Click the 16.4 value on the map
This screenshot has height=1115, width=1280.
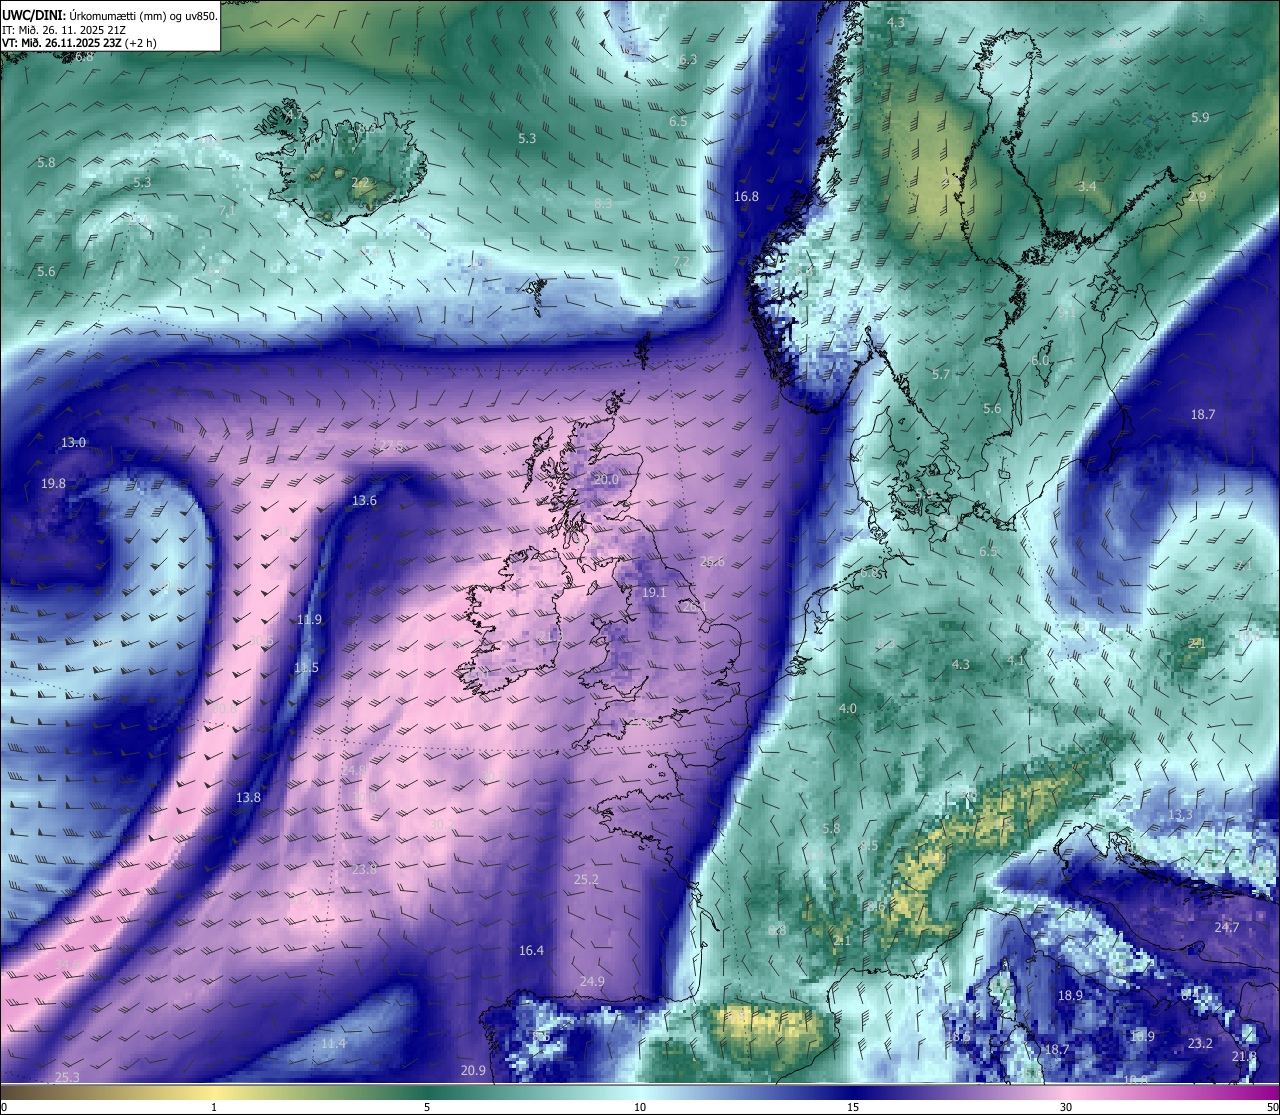pos(531,950)
